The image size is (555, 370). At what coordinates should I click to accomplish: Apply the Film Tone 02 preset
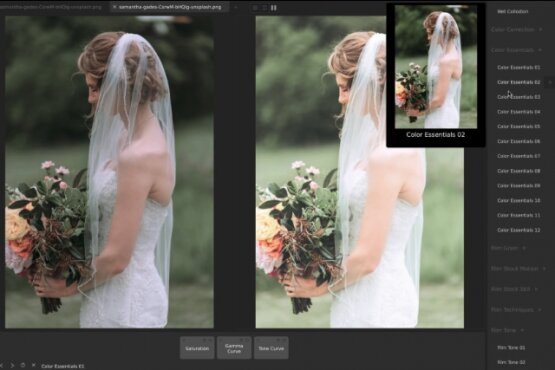pyautogui.click(x=511, y=363)
